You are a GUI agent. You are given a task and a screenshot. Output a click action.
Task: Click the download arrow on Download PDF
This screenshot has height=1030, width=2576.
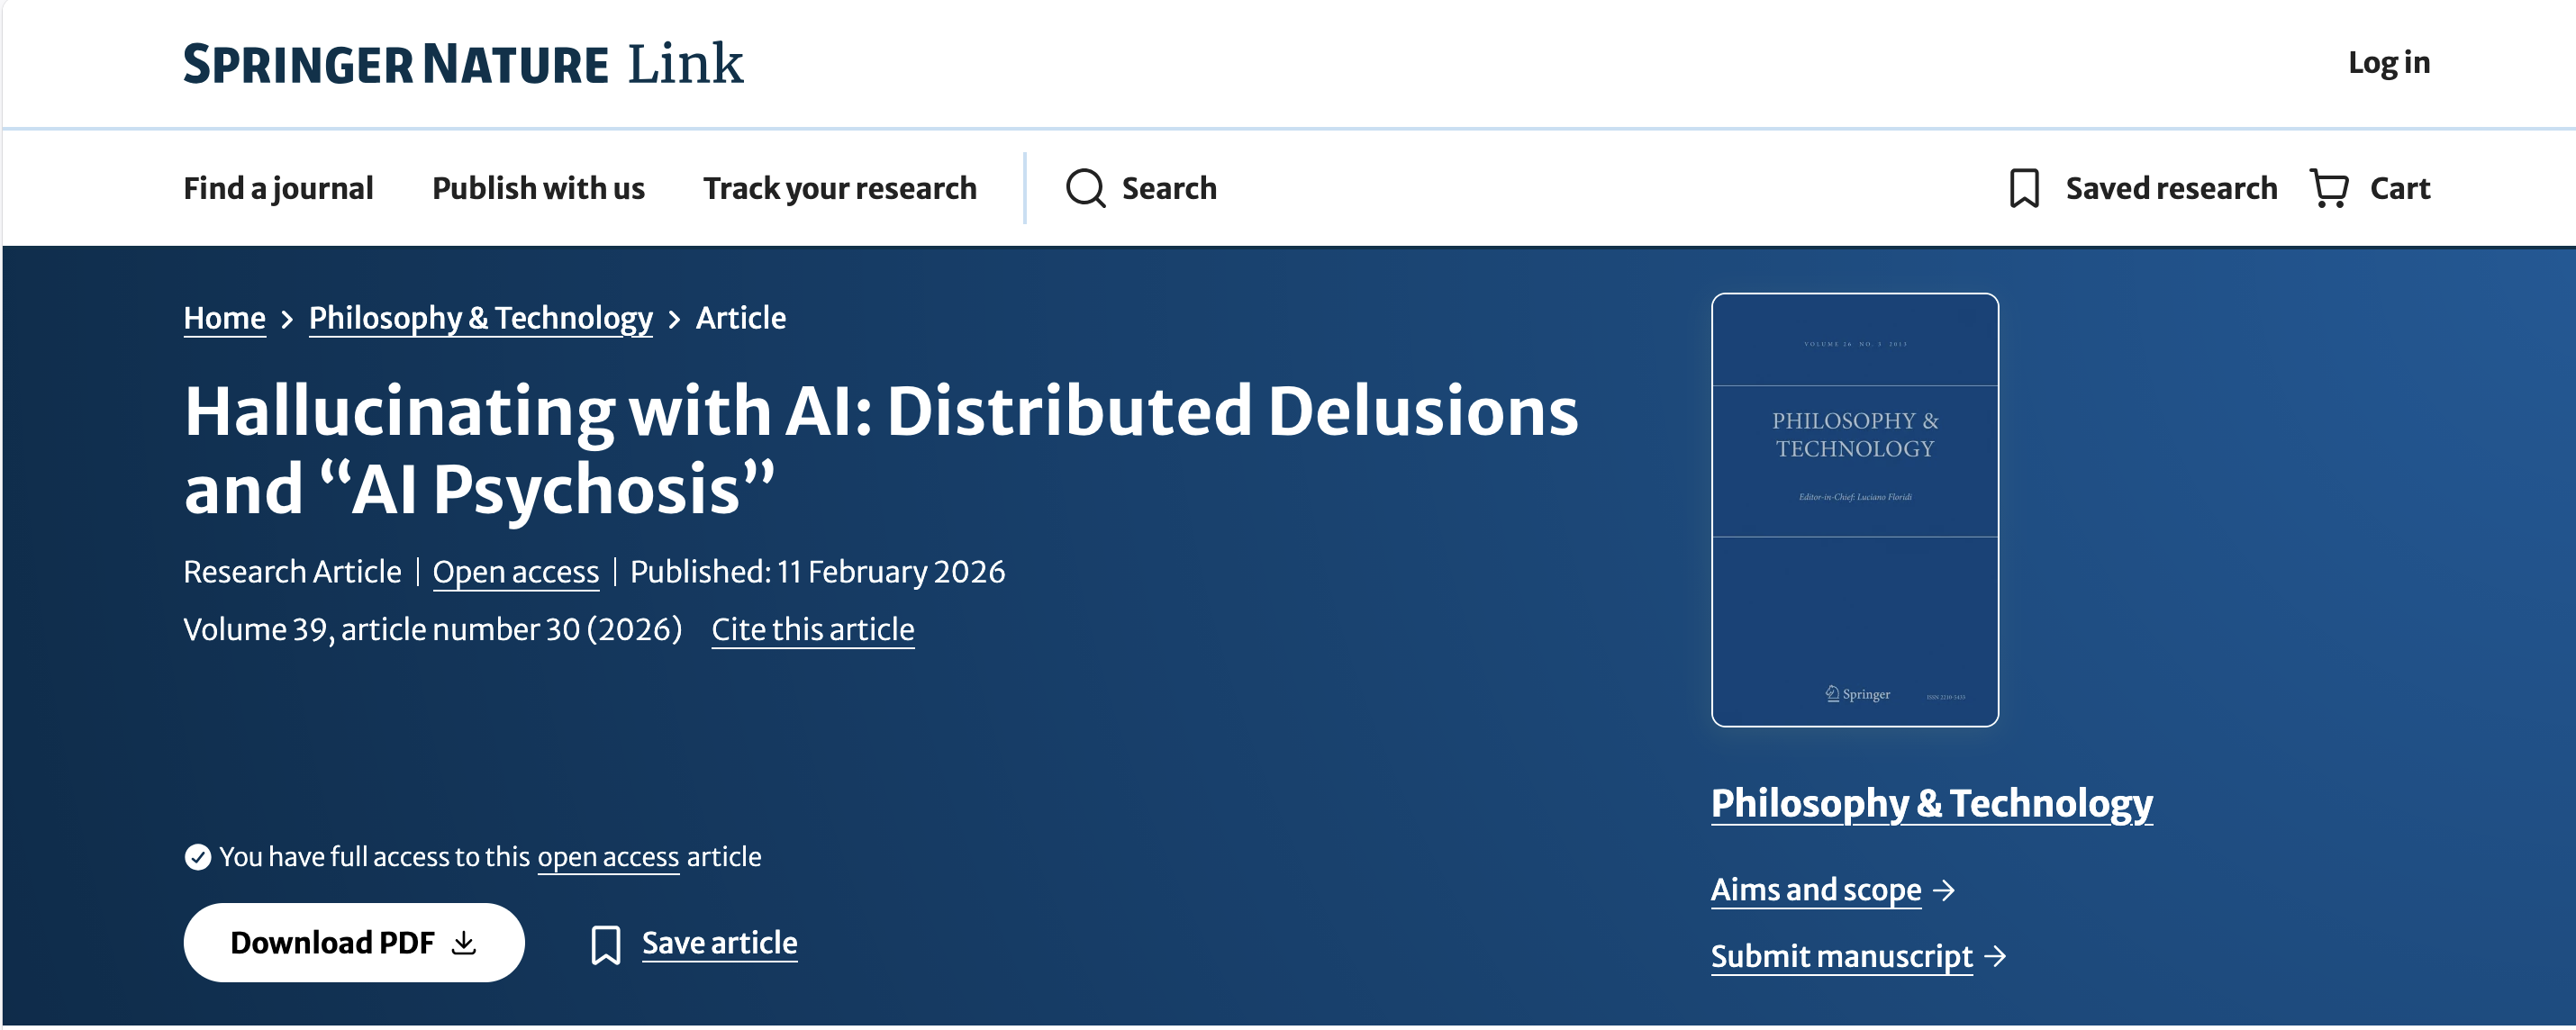coord(464,943)
